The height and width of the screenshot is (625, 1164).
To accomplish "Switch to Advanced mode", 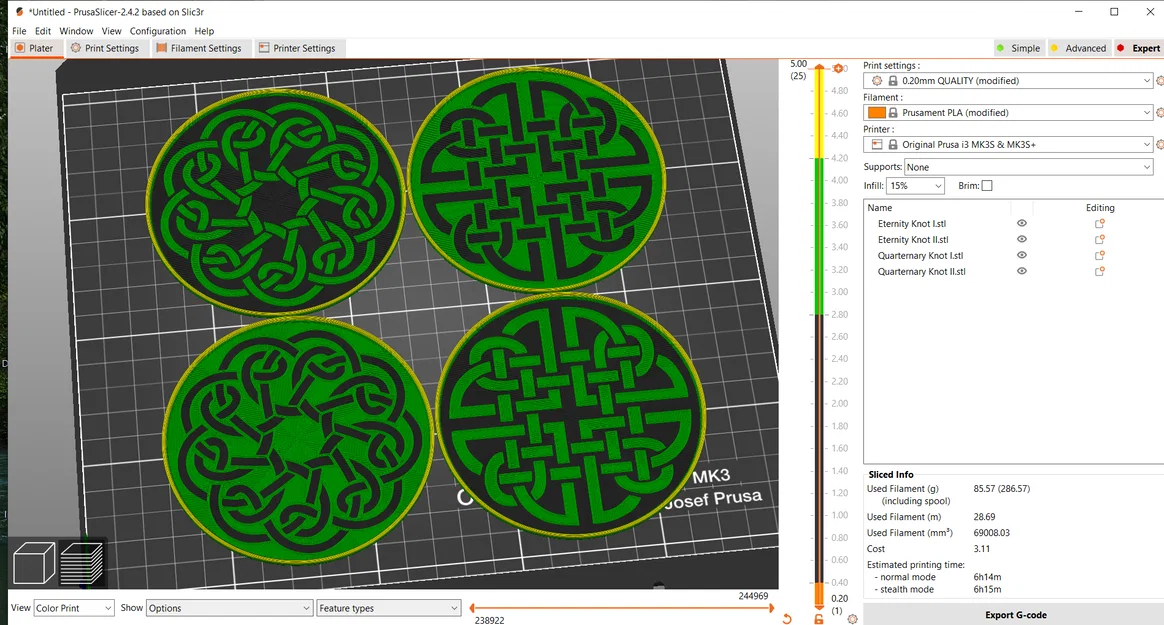I will [x=1078, y=48].
